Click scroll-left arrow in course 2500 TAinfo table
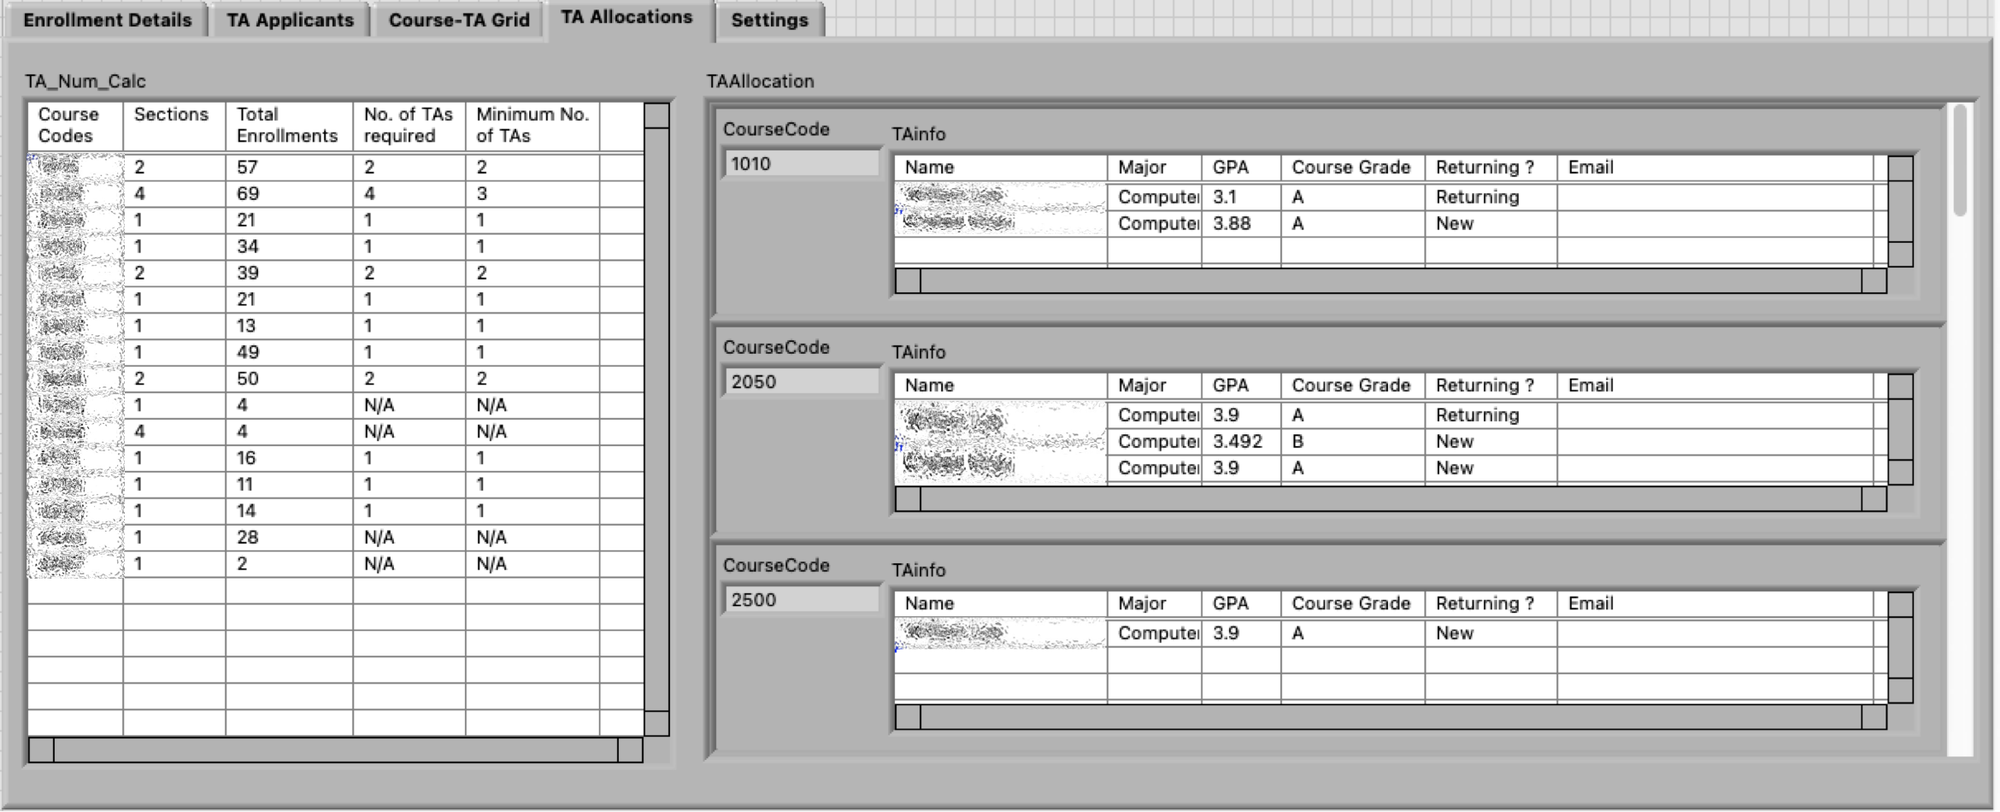The image size is (2000, 812). click(908, 717)
